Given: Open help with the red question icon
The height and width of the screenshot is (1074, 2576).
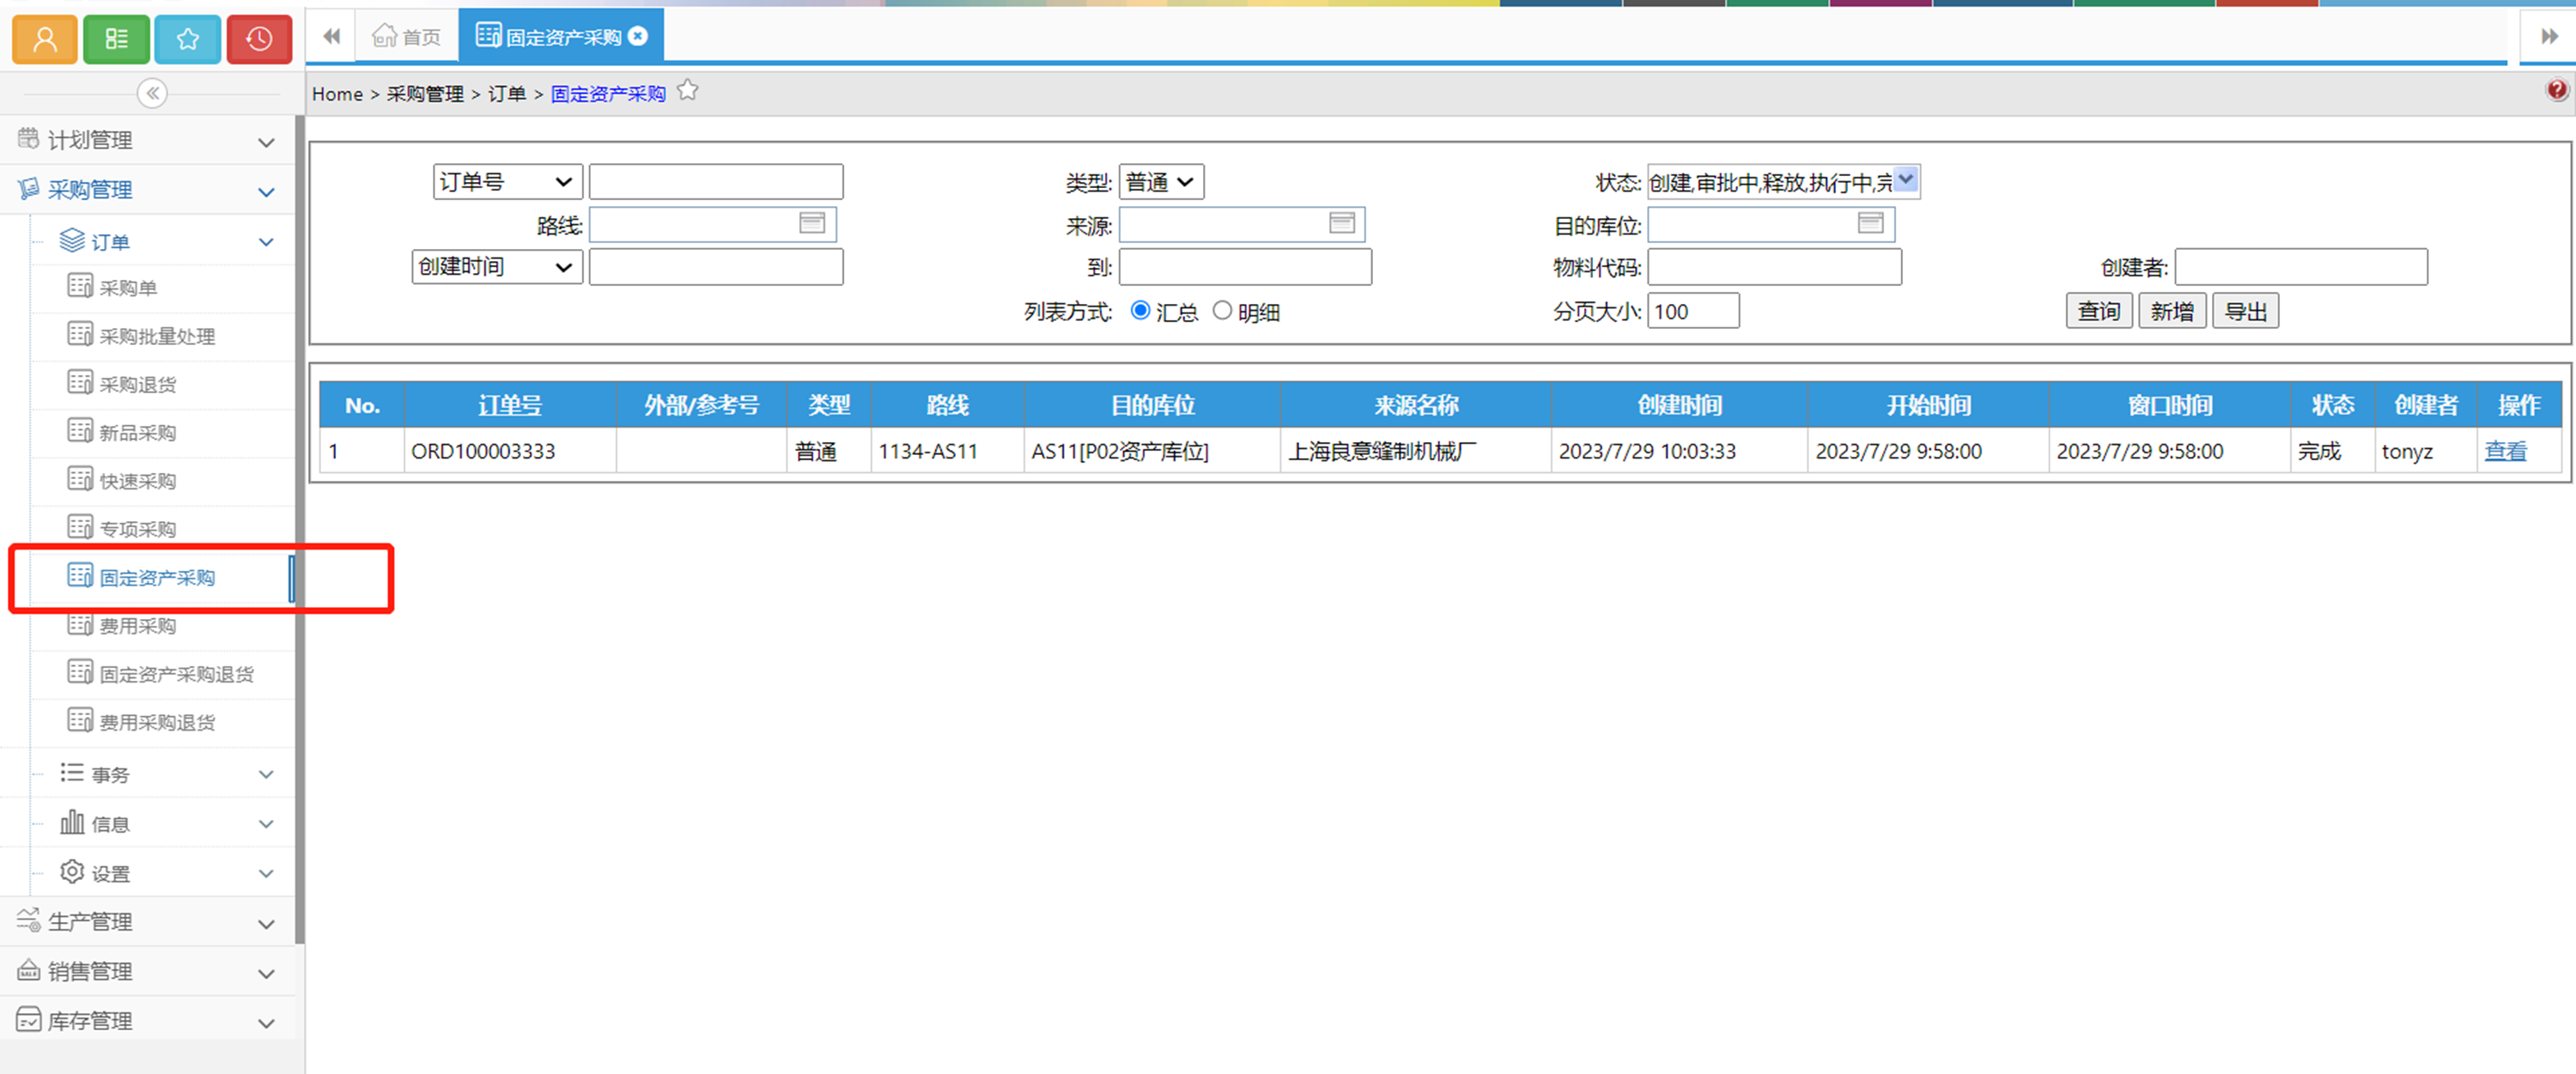Looking at the screenshot, I should point(2556,90).
